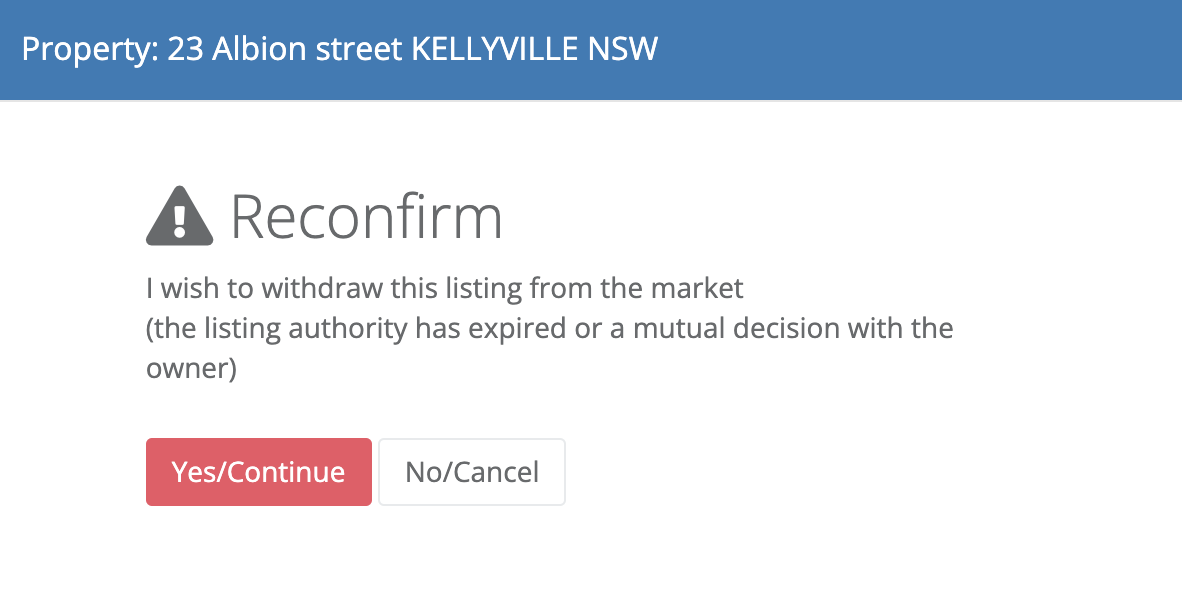
Task: Choose the white No/Cancel button
Action: (472, 472)
